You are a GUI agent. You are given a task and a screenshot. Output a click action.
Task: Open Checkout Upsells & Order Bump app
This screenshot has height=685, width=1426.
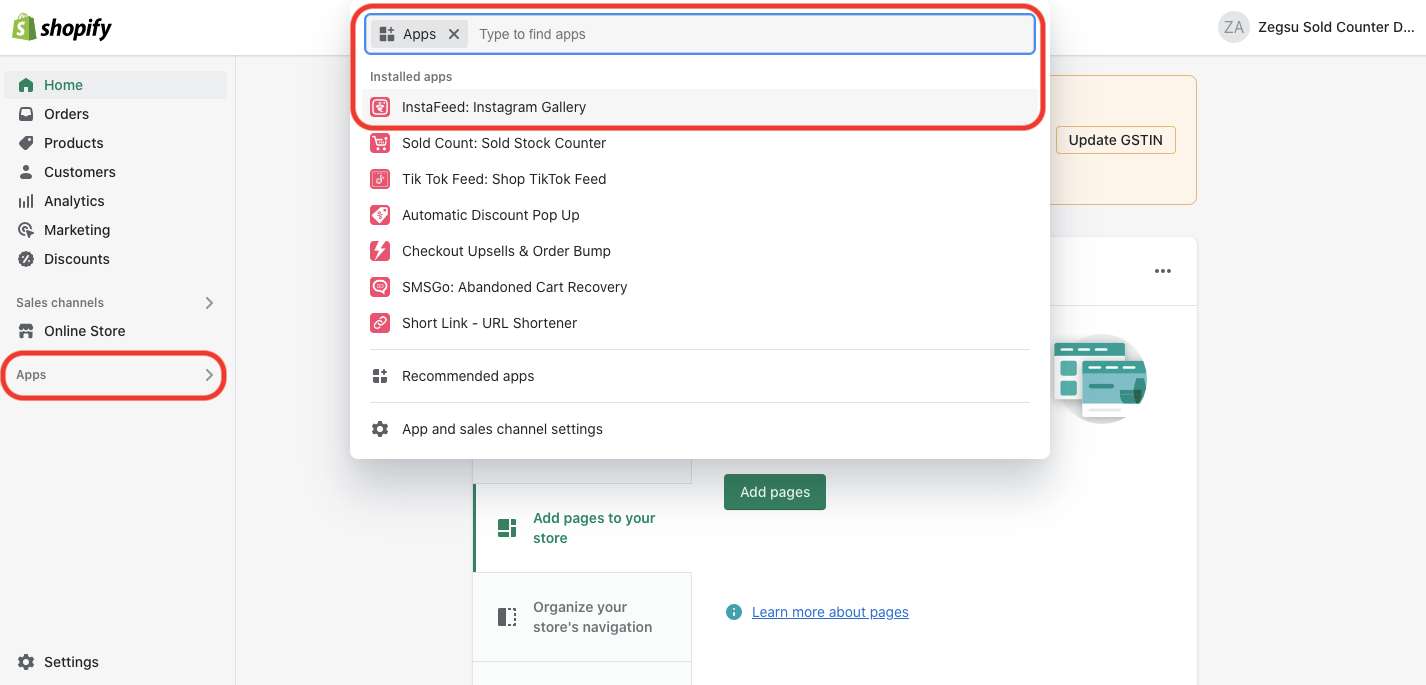click(x=505, y=251)
